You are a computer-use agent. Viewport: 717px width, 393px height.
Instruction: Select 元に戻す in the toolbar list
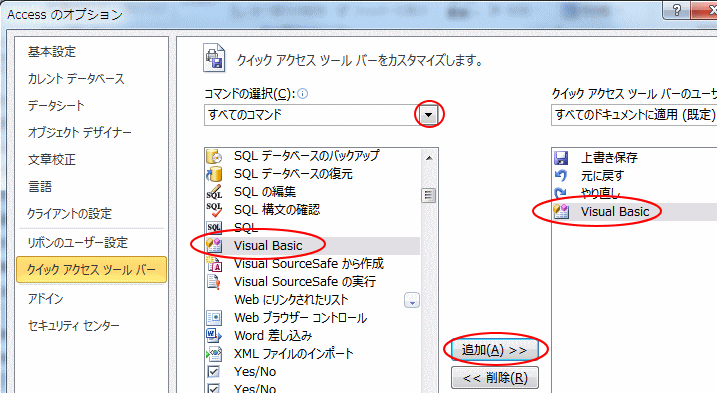point(635,176)
